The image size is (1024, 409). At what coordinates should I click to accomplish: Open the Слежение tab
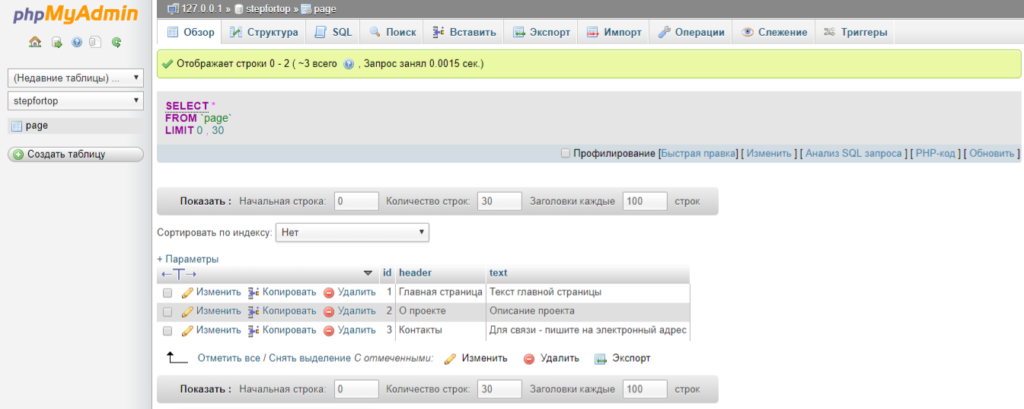775,32
